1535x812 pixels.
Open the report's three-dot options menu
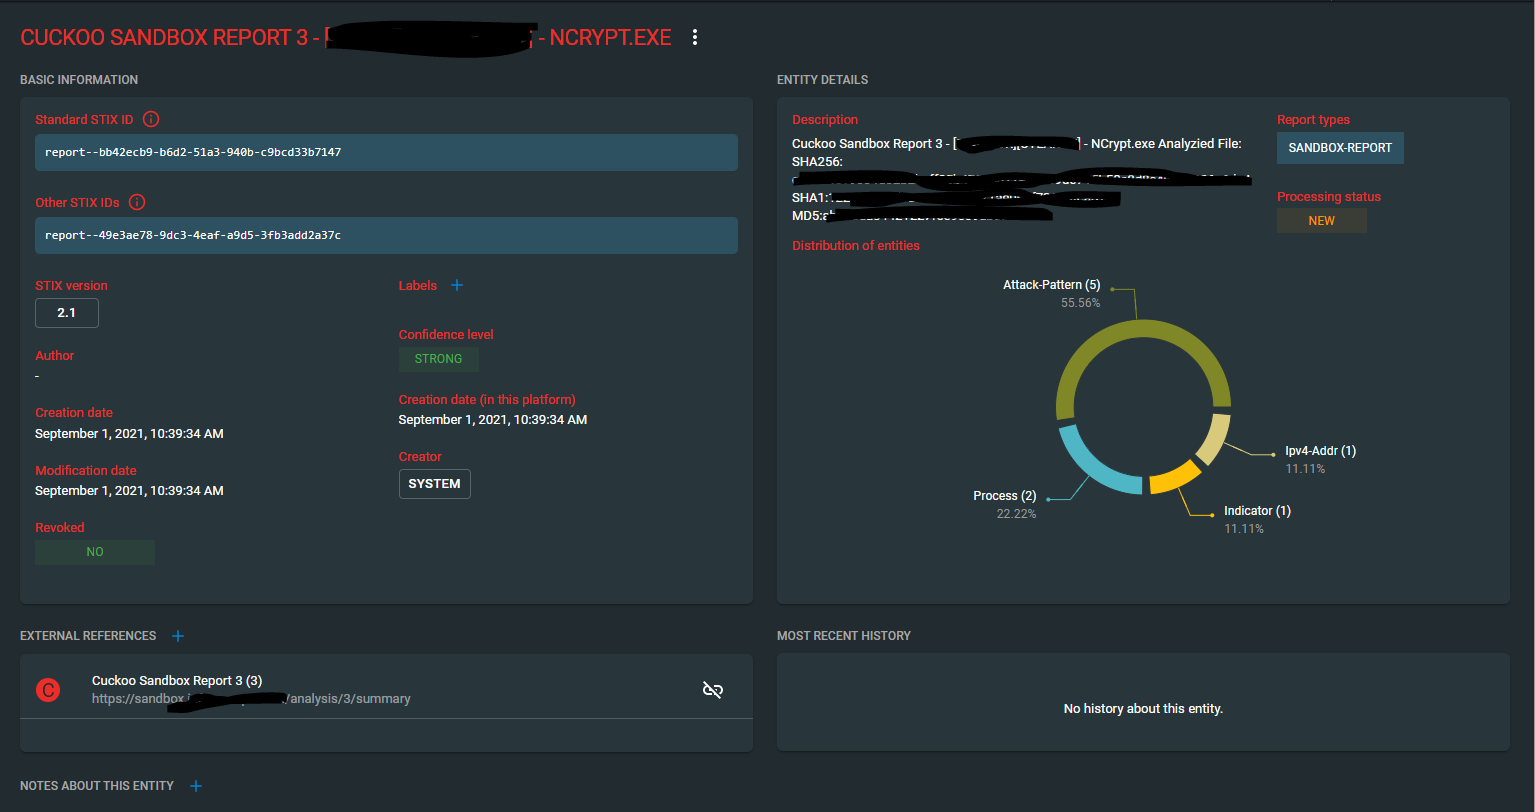click(695, 36)
